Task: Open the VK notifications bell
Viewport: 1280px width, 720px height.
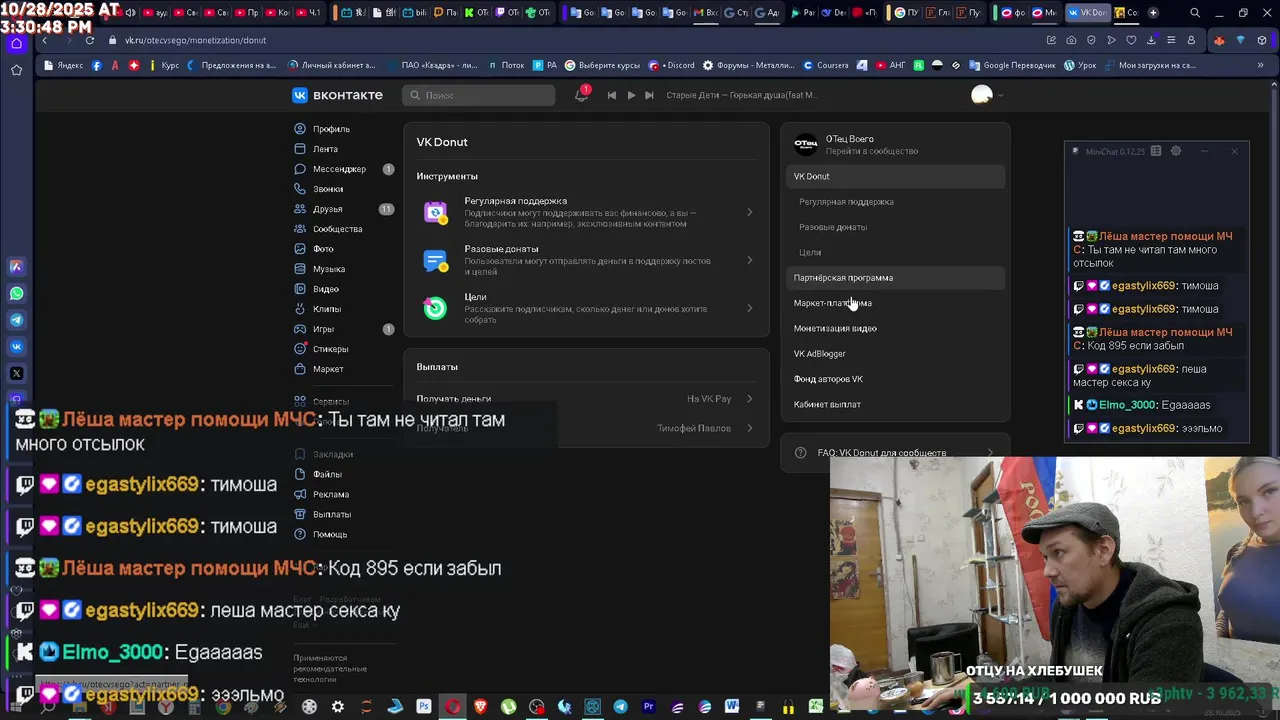Action: tap(581, 95)
